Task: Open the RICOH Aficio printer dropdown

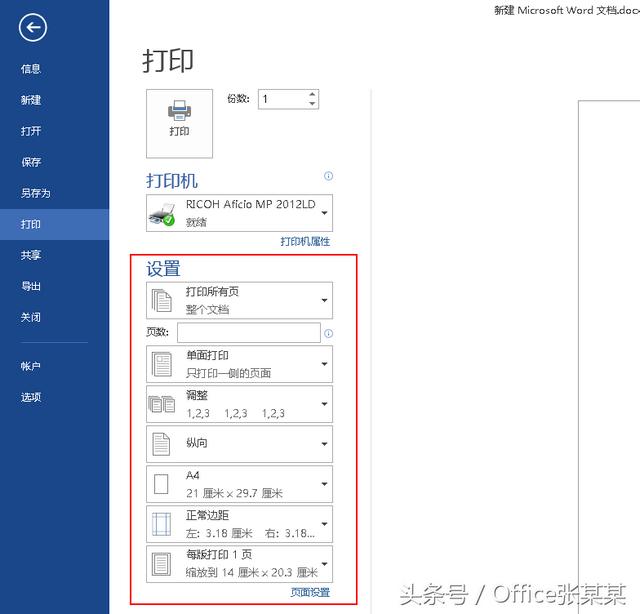Action: [240, 213]
